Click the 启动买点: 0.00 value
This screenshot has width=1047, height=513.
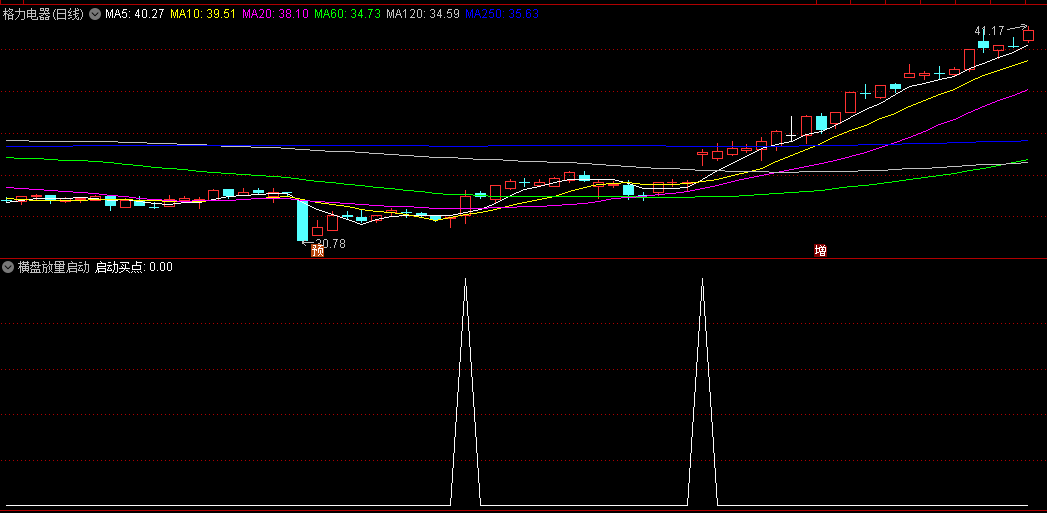[x=134, y=267]
